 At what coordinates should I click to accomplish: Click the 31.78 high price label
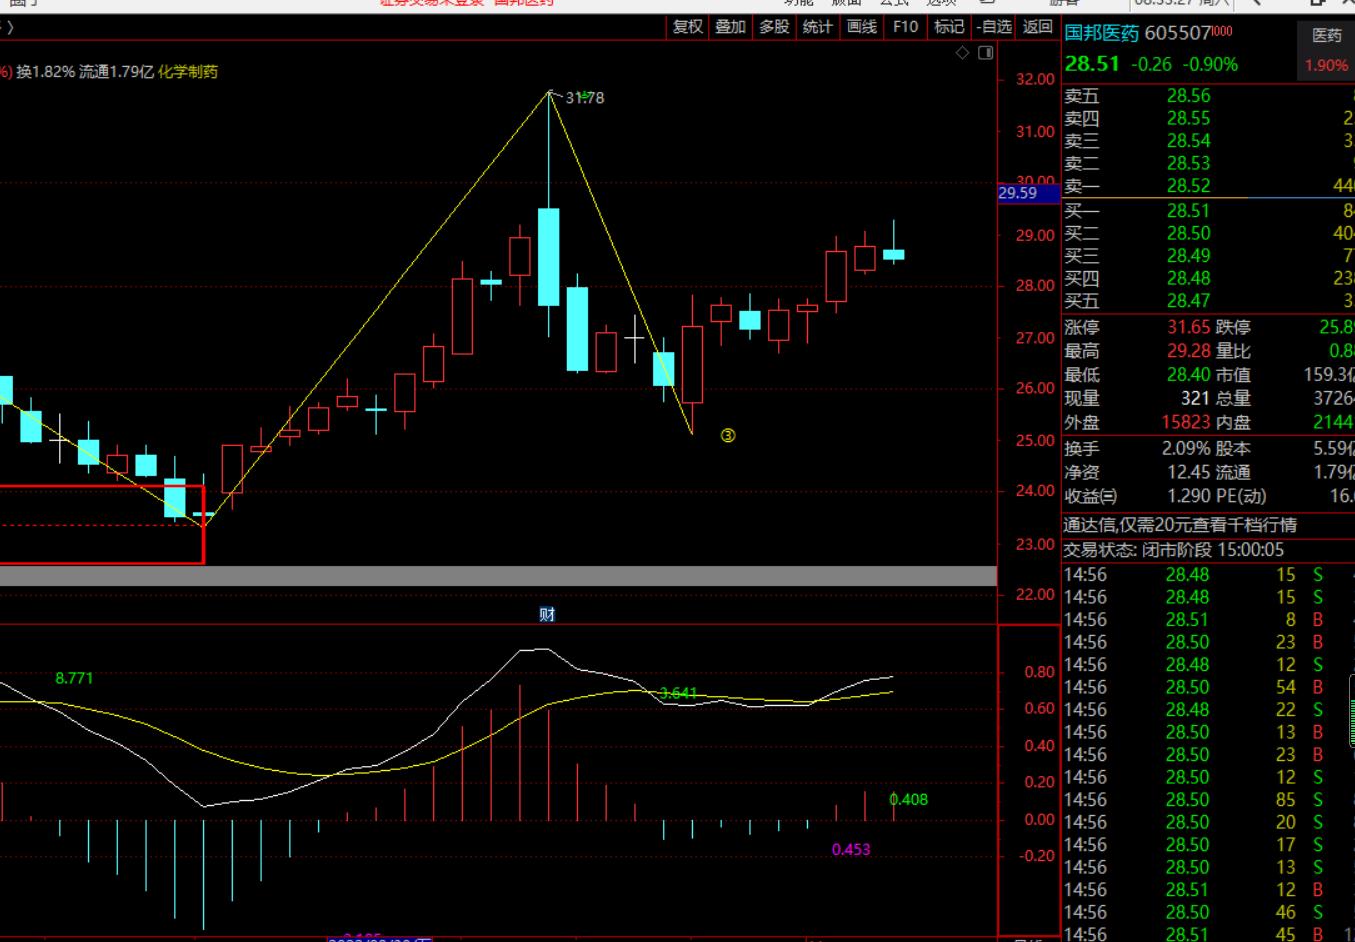(584, 98)
